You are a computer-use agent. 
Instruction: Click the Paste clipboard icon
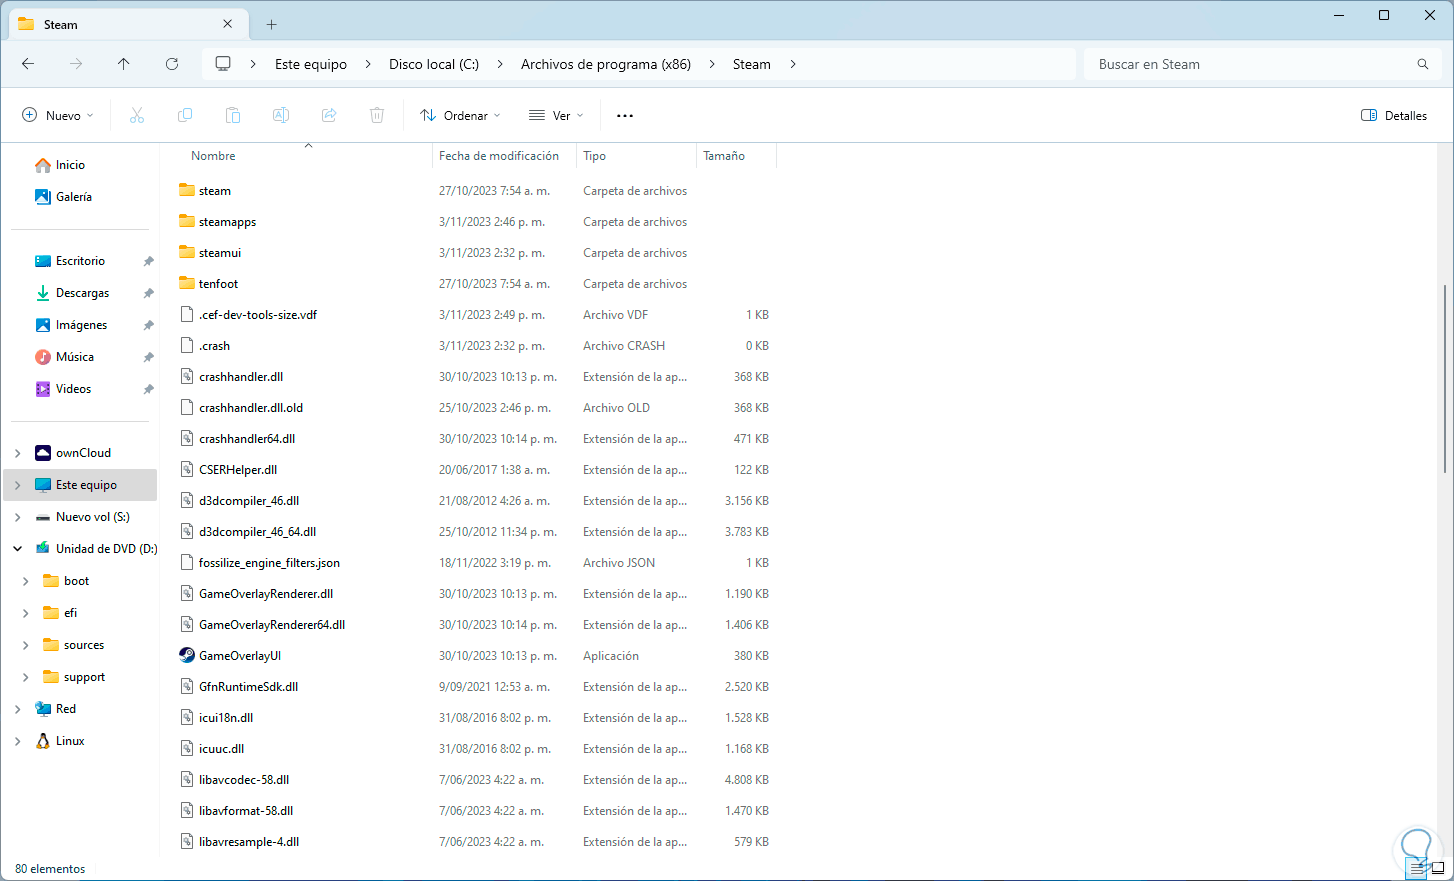pyautogui.click(x=233, y=116)
